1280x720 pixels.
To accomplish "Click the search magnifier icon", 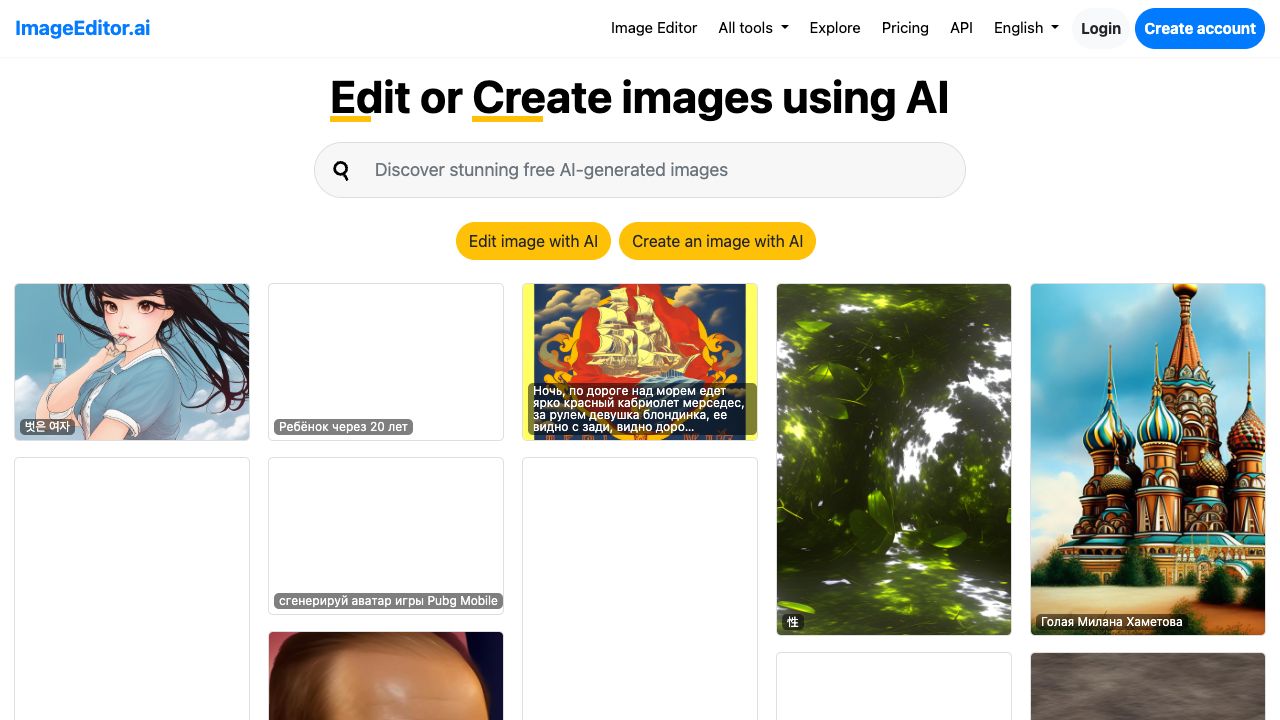I will (x=341, y=170).
